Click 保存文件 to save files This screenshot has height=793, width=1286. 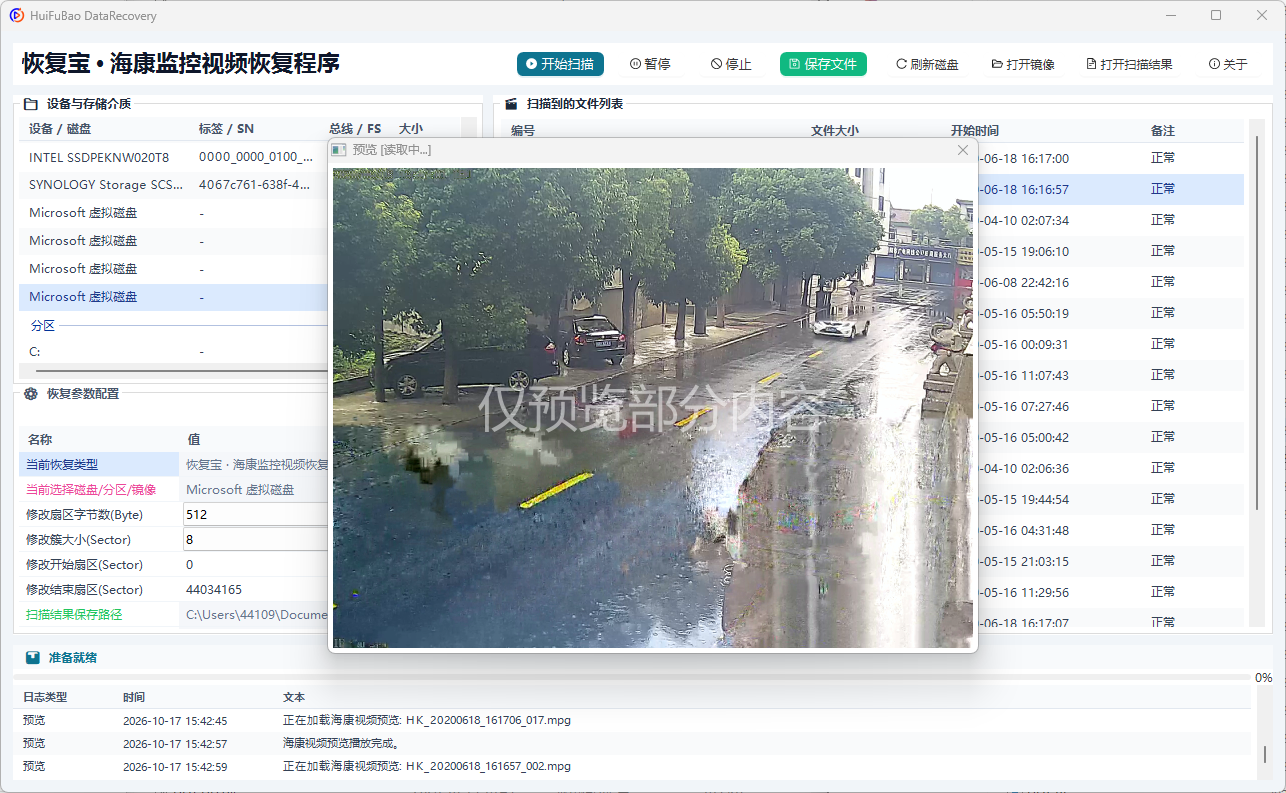pyautogui.click(x=823, y=64)
